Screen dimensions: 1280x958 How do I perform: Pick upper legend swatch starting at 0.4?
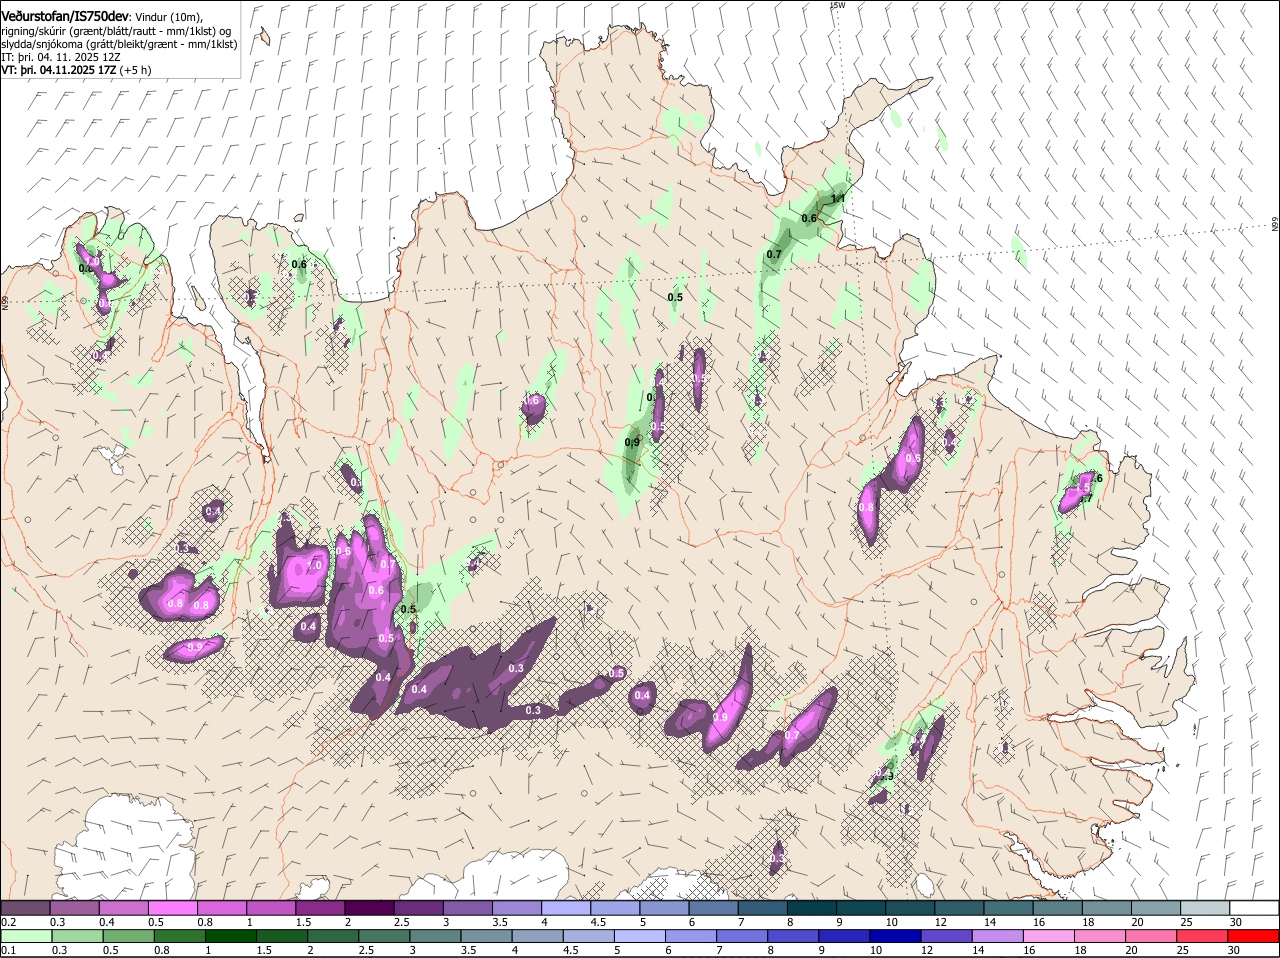point(123,908)
